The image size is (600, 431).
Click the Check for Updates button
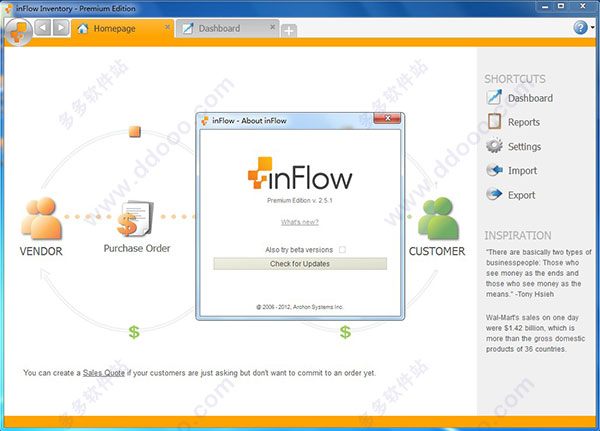point(300,264)
